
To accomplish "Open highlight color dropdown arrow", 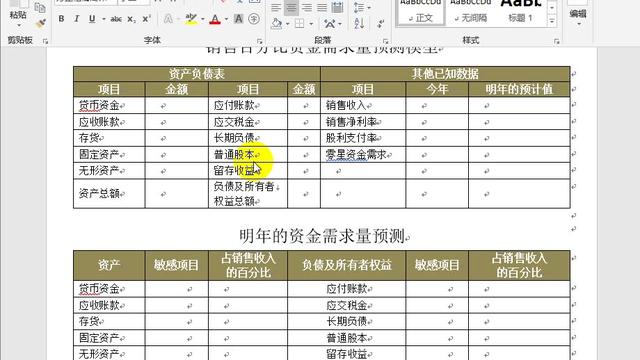I will [202, 19].
